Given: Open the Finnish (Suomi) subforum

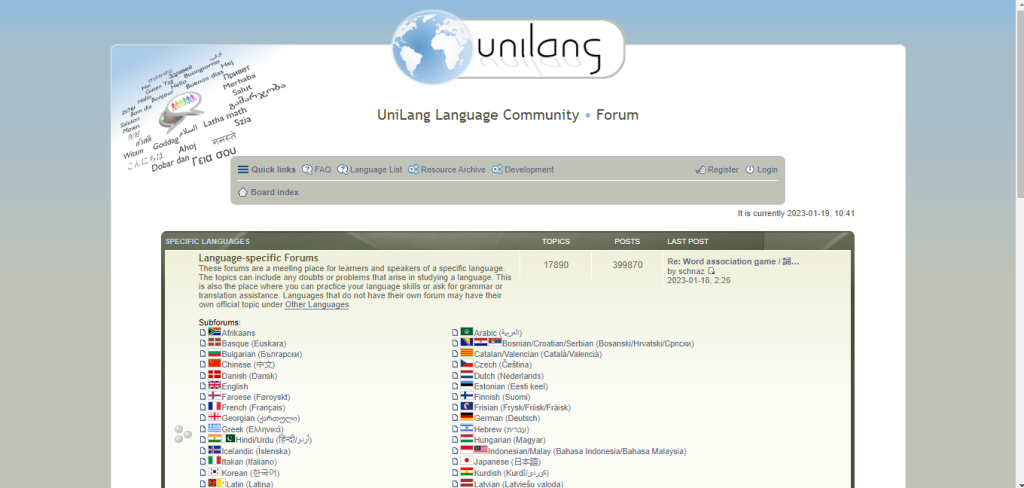Looking at the screenshot, I should pos(502,397).
